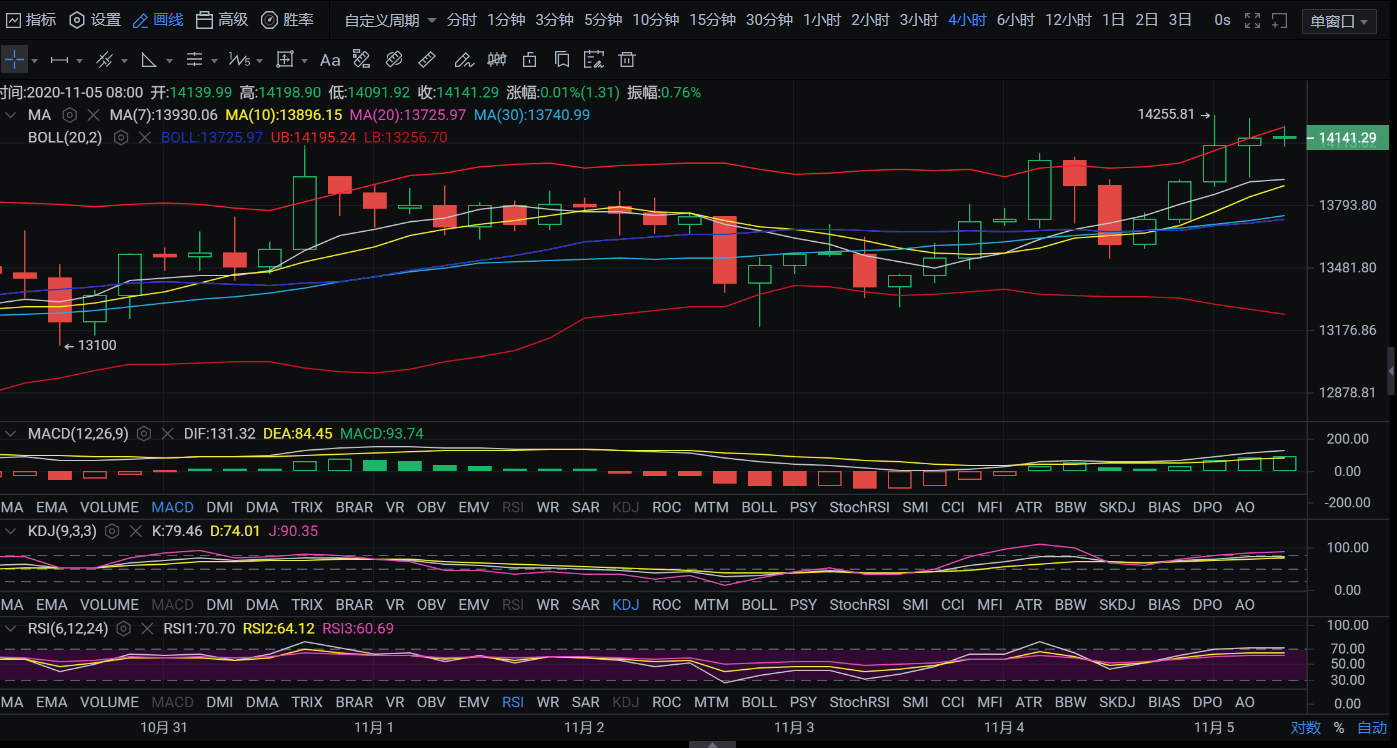Viewport: 1397px width, 748px height.
Task: Switch to the 分时 timeframe
Action: [x=461, y=20]
